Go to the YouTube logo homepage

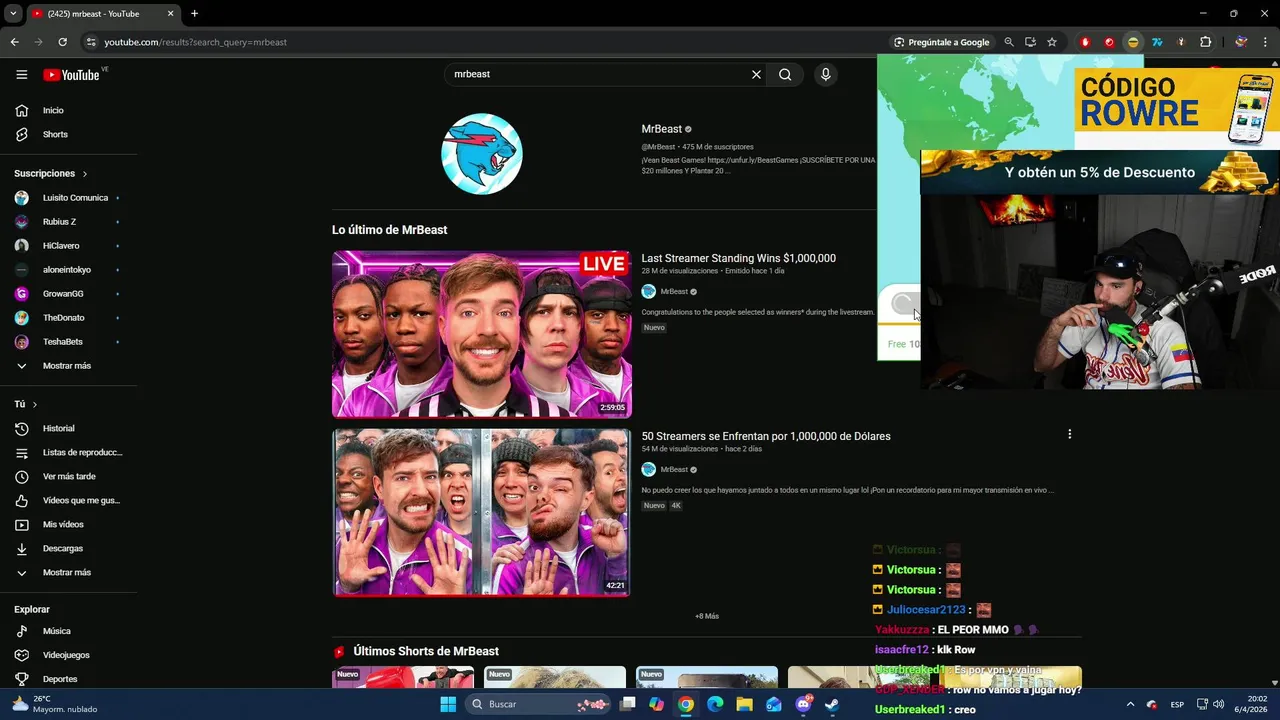pyautogui.click(x=71, y=75)
